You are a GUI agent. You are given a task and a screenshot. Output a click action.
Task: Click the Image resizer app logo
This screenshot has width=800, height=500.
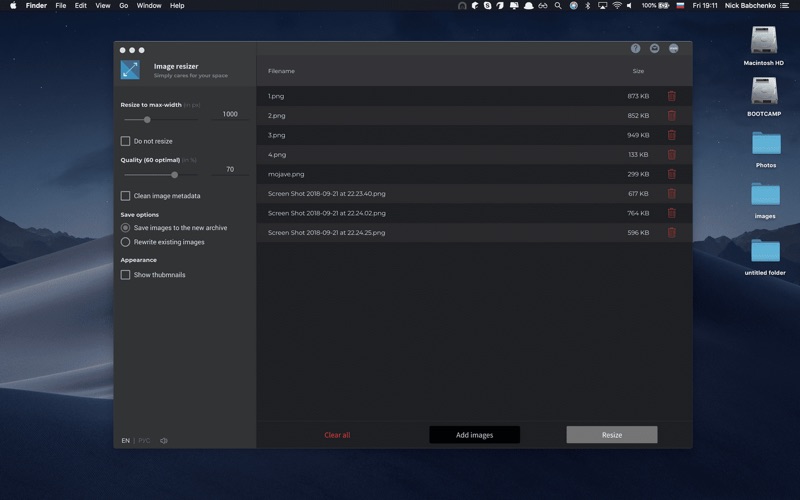click(130, 70)
